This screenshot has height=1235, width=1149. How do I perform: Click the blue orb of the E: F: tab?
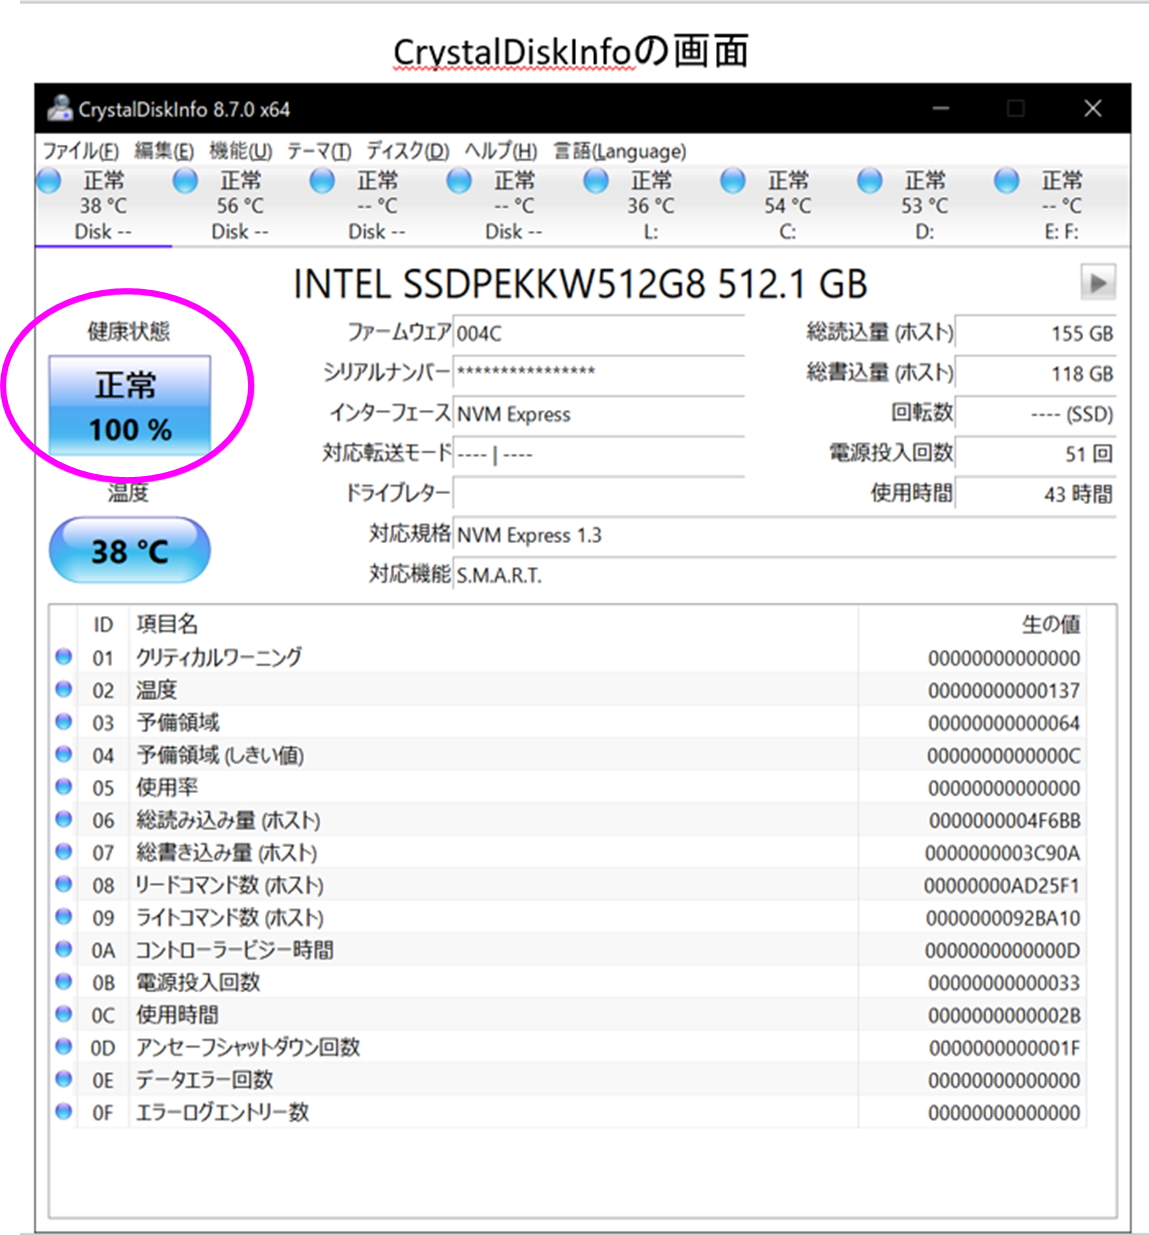[x=1008, y=181]
